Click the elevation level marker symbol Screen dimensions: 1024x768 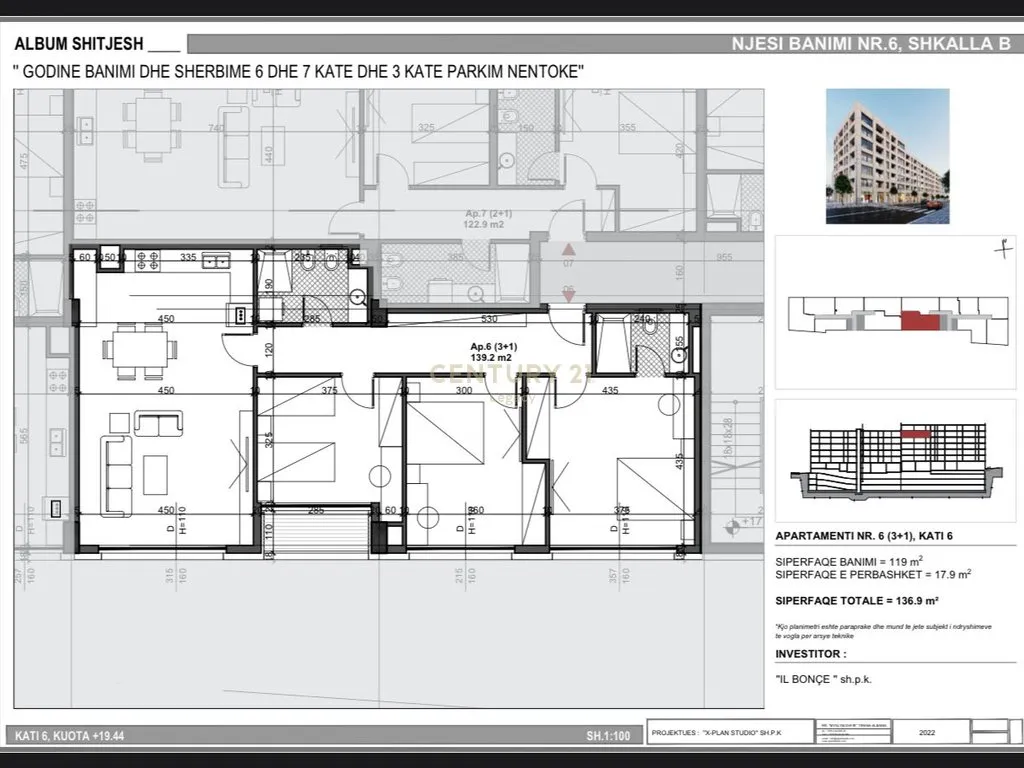(736, 524)
